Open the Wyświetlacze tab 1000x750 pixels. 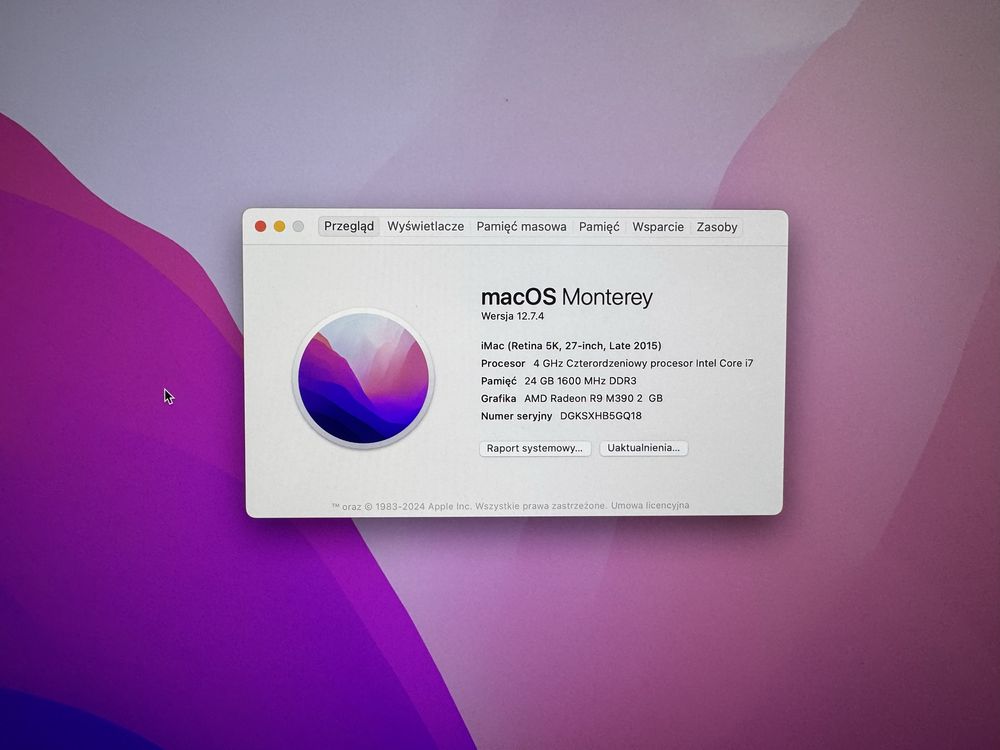pos(425,226)
